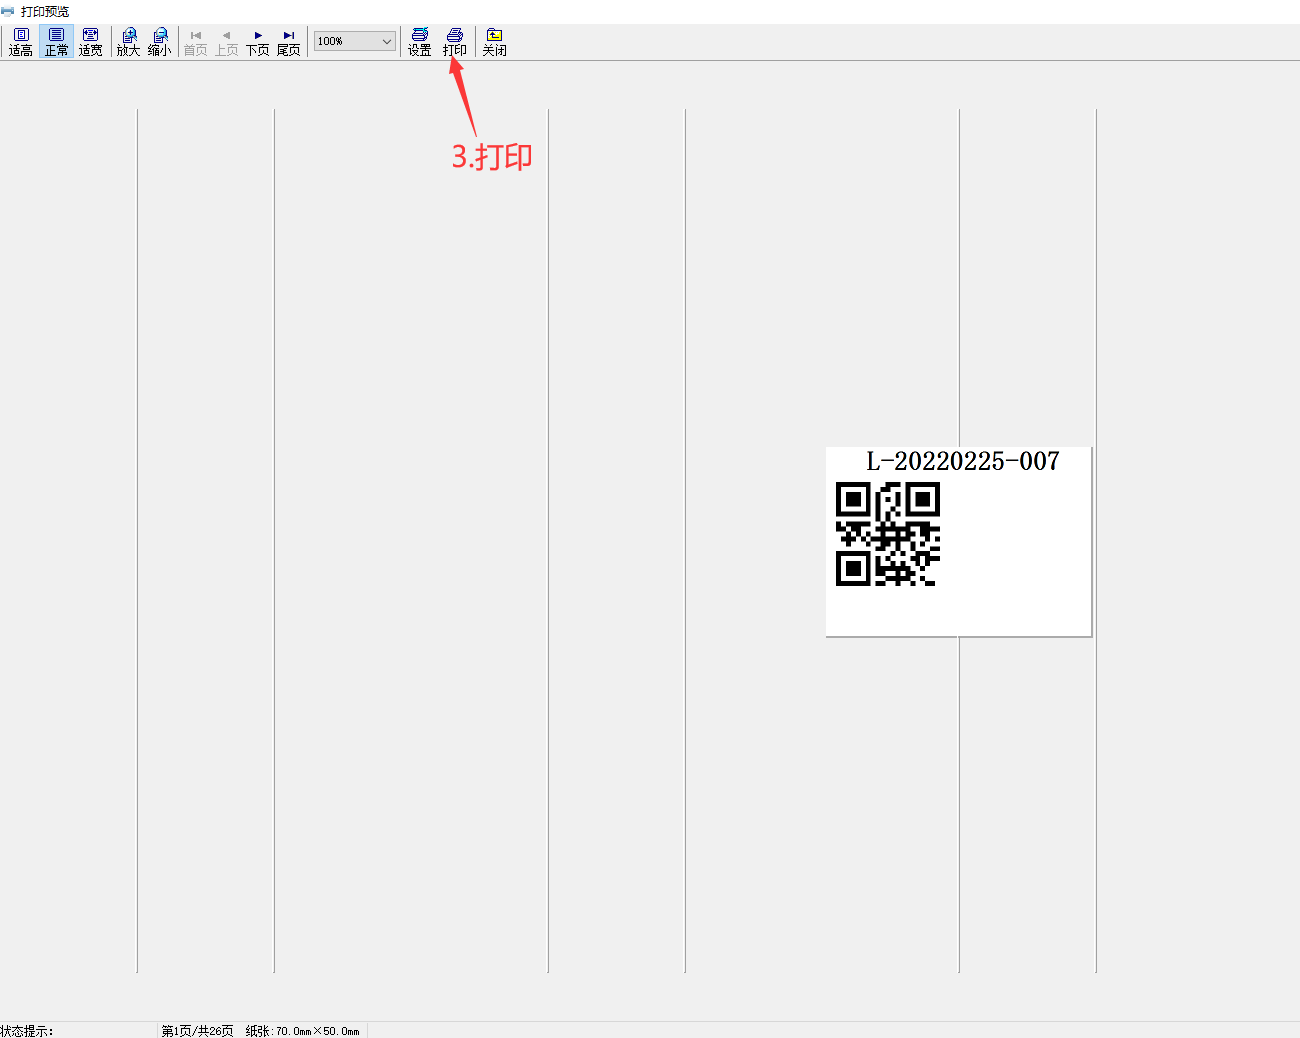Zoom out using the 缩小 magnifier

(160, 42)
